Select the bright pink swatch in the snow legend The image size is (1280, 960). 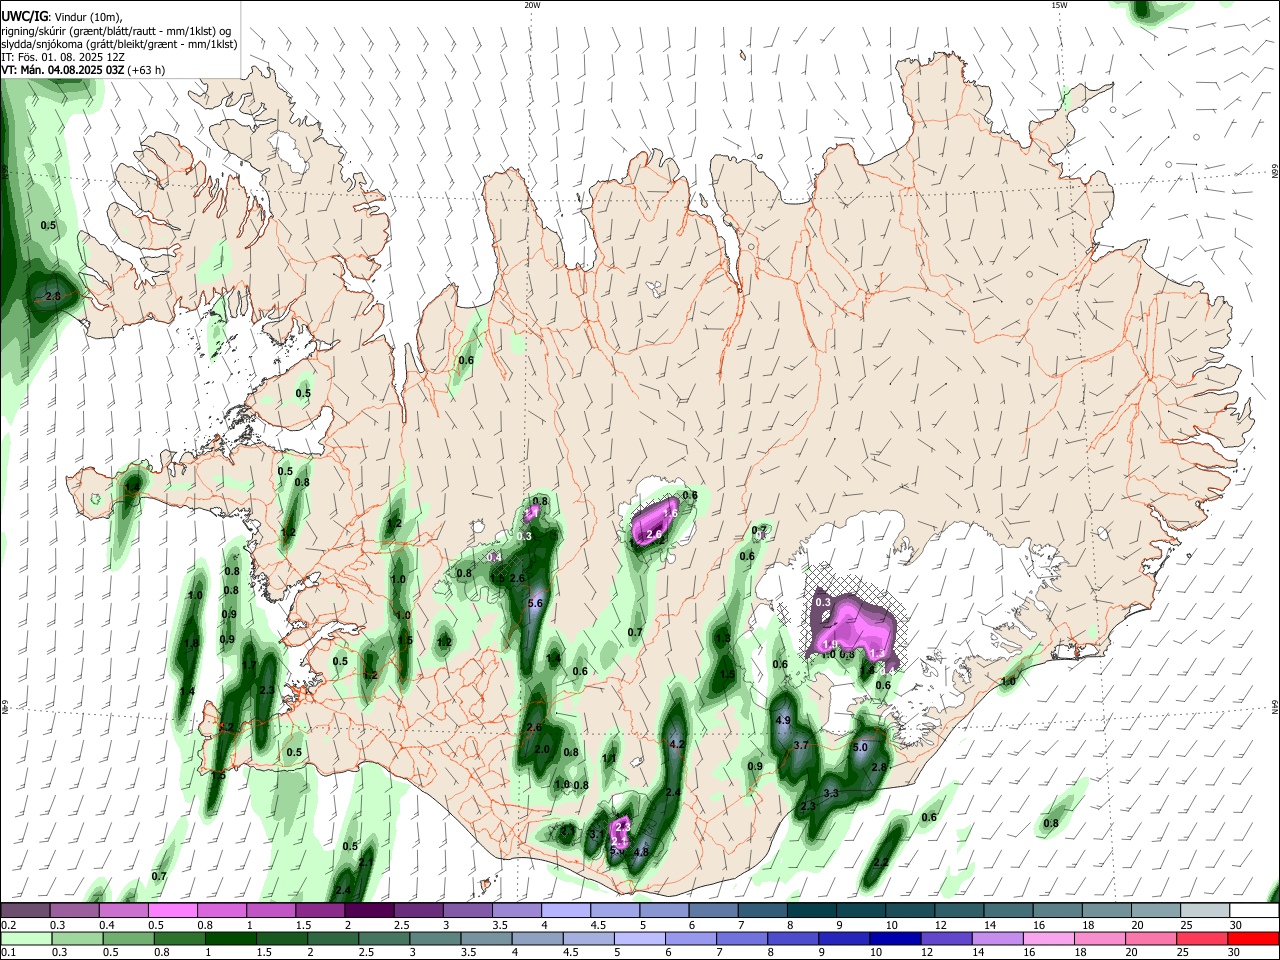pos(172,910)
